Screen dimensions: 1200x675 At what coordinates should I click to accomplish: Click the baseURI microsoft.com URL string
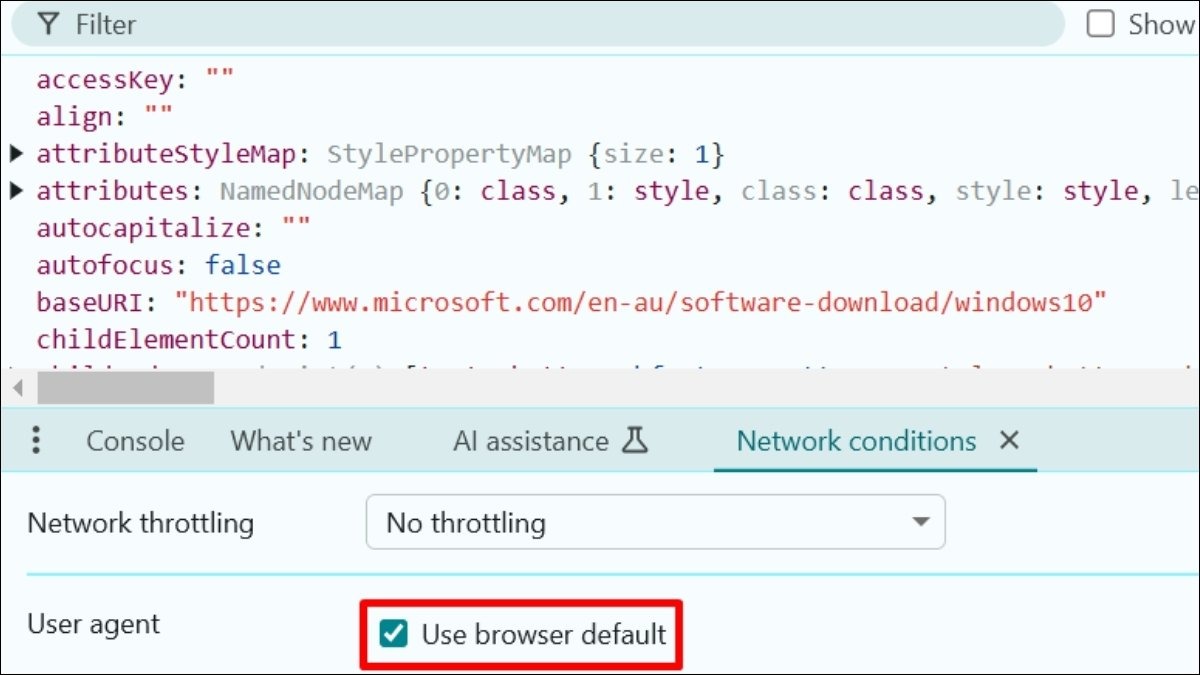click(640, 302)
